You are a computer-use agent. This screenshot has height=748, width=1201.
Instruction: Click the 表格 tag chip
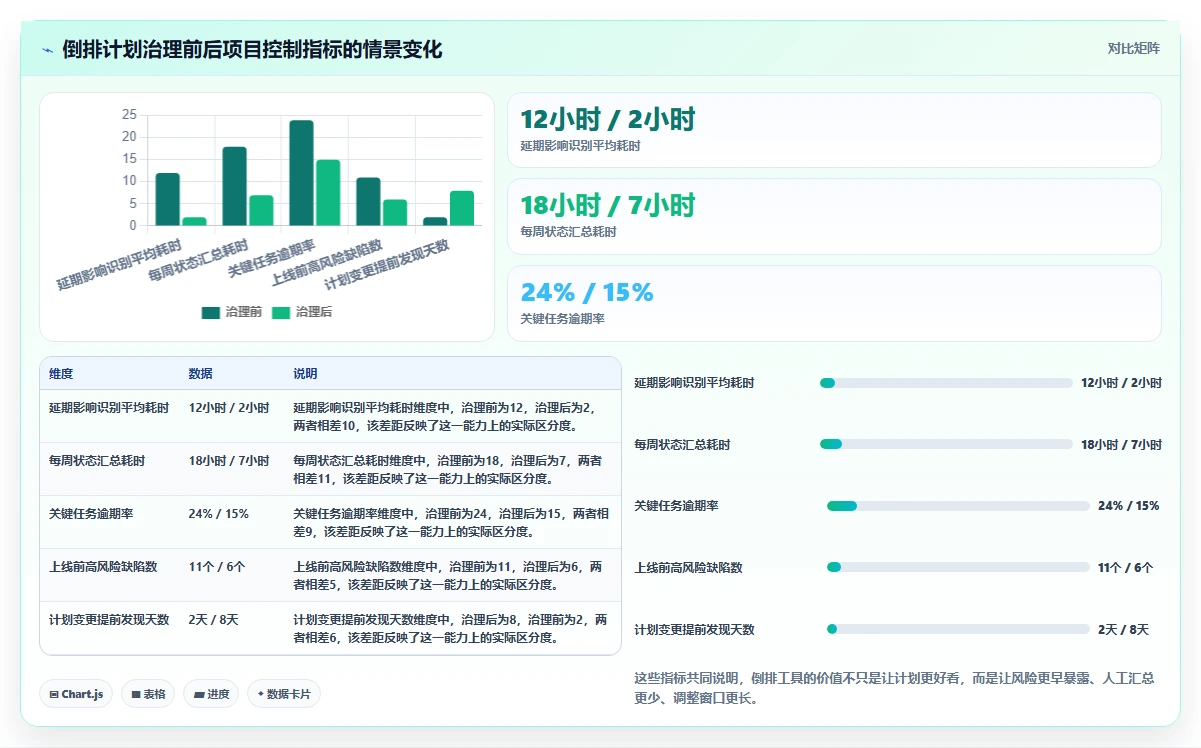pyautogui.click(x=148, y=694)
